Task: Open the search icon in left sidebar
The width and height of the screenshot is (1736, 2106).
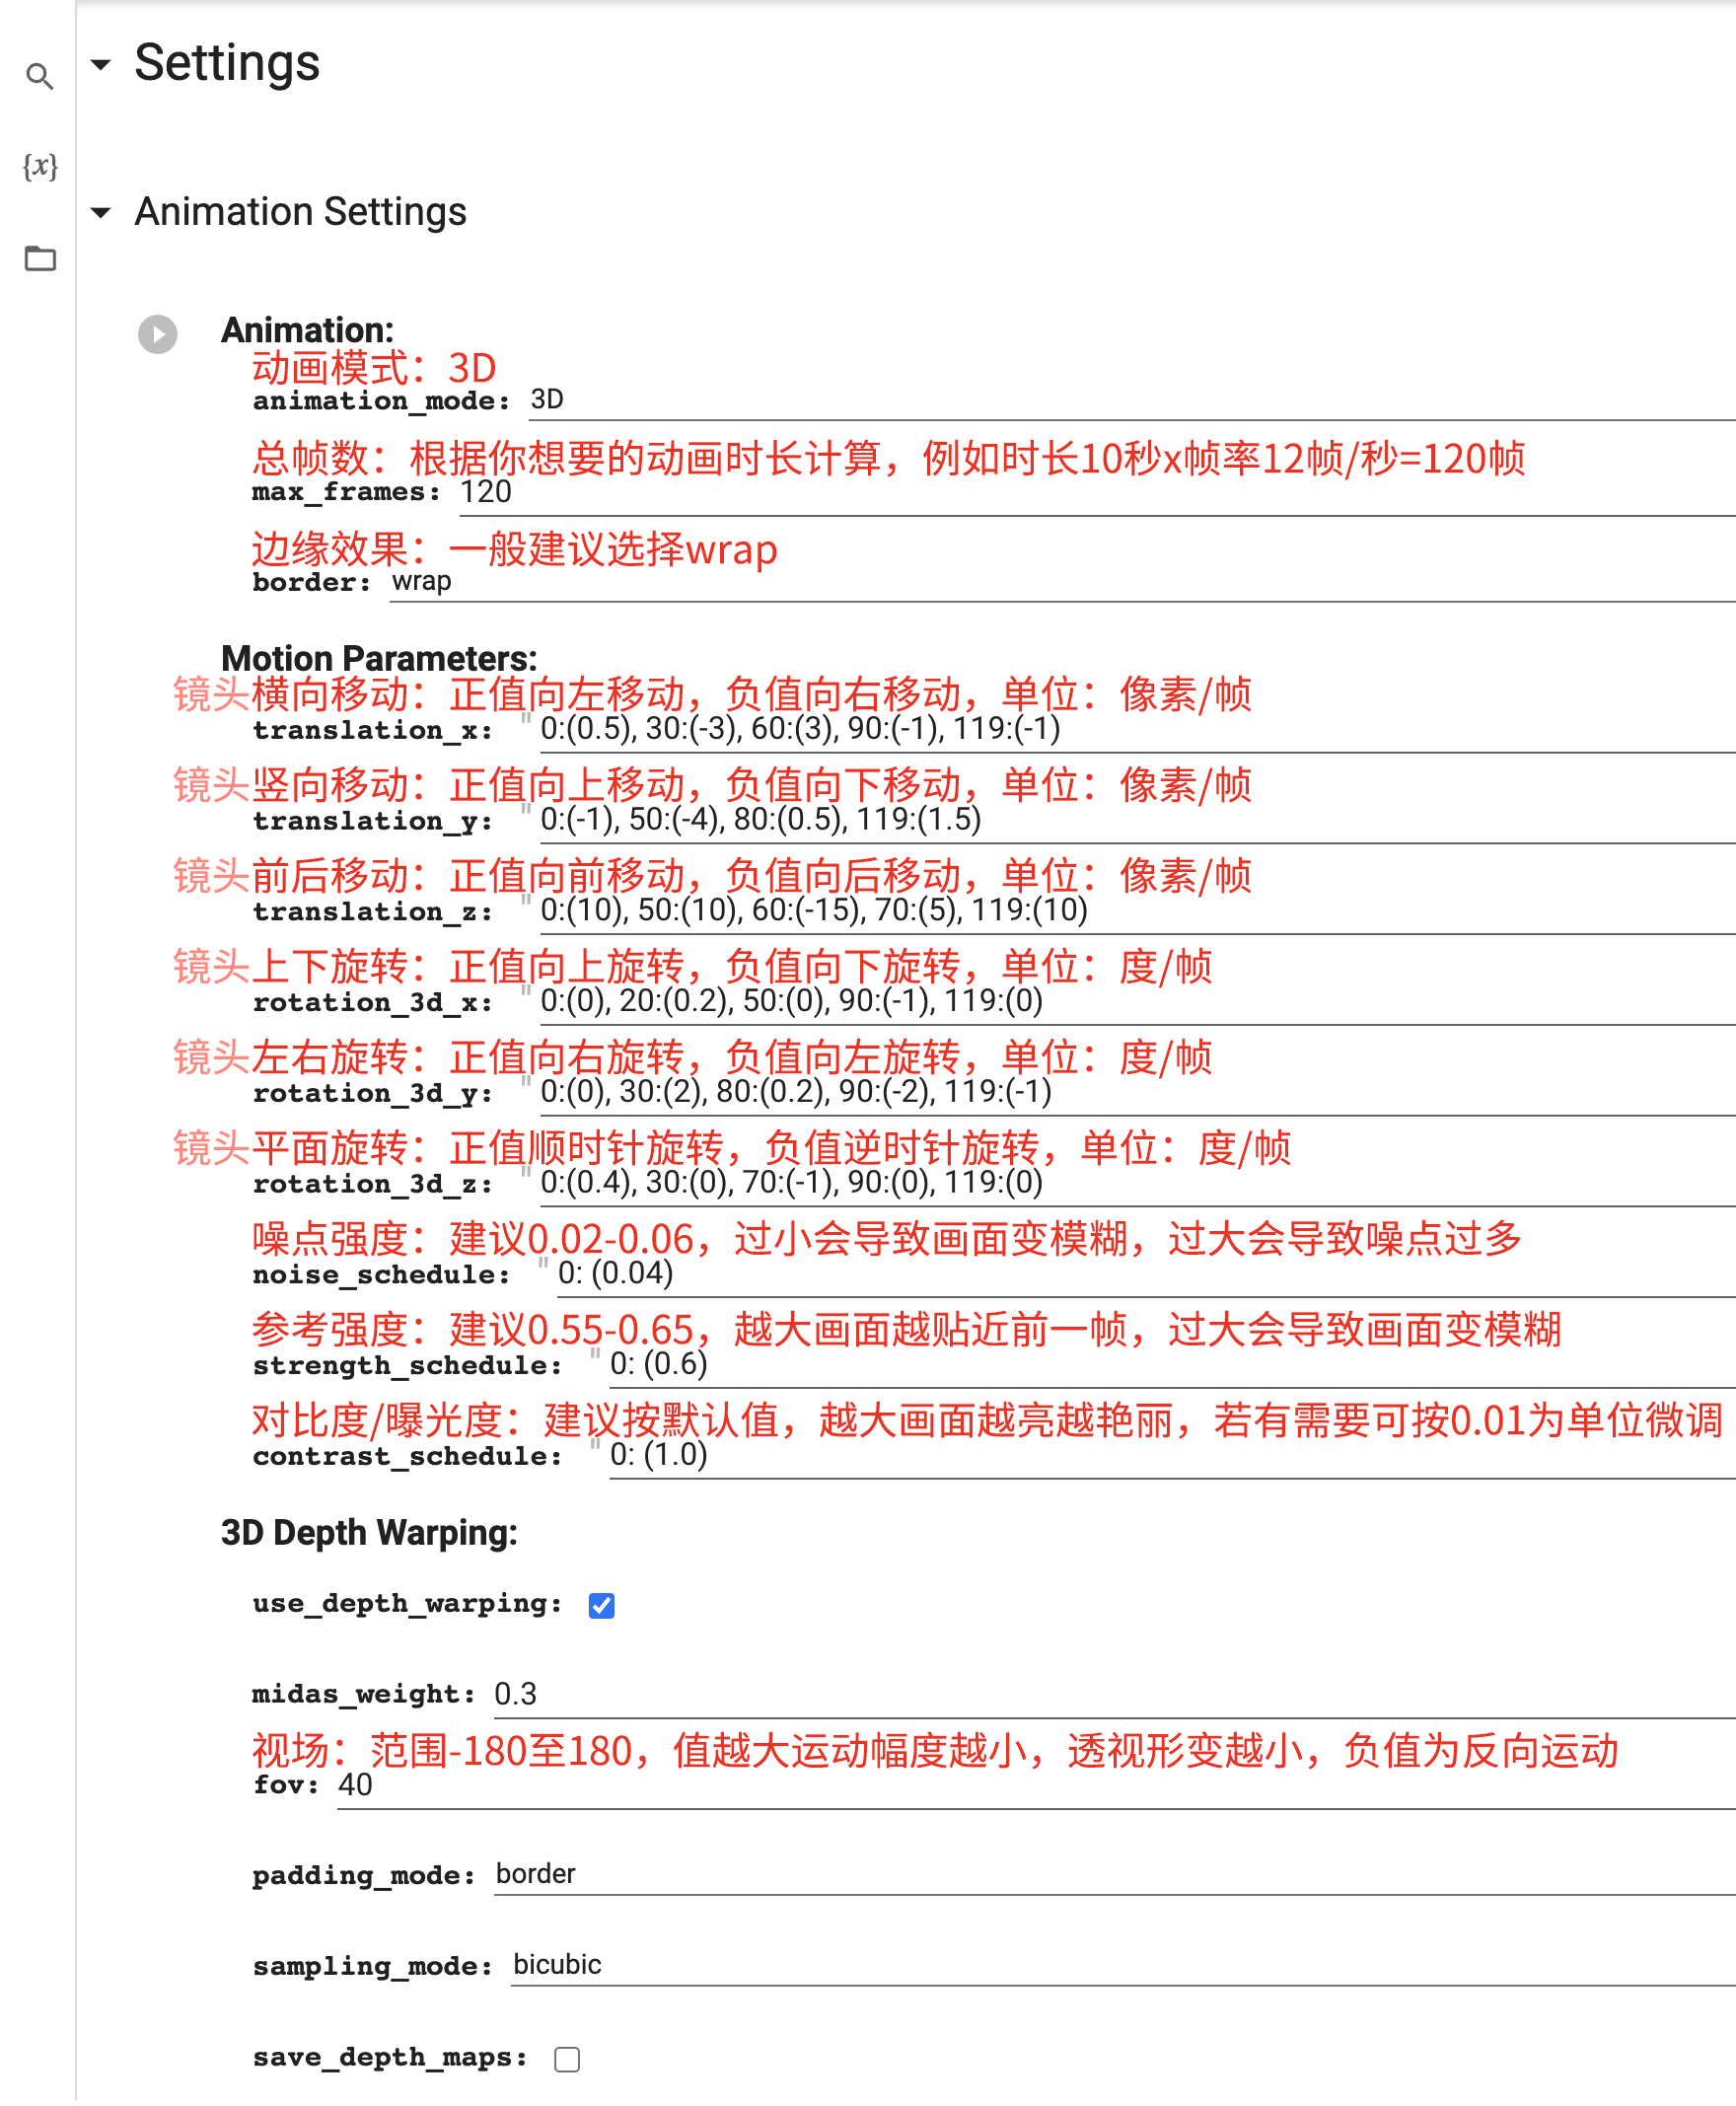Action: click(x=39, y=76)
